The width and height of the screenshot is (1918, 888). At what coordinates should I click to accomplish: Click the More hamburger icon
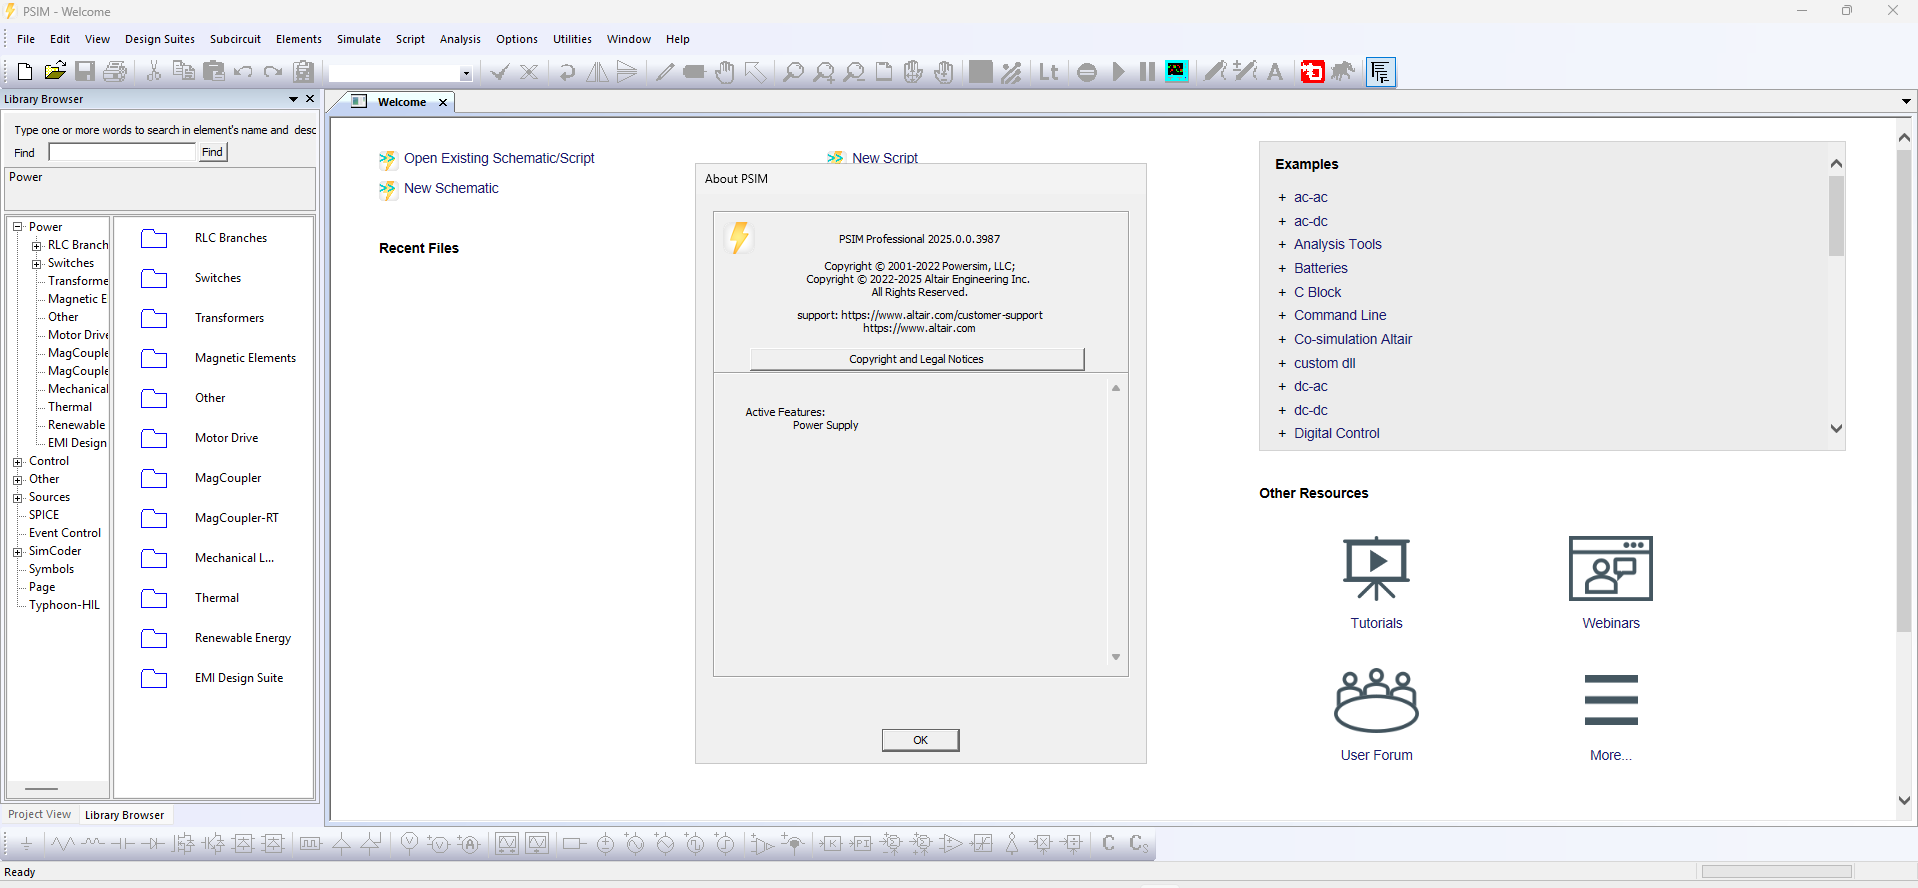click(1610, 700)
